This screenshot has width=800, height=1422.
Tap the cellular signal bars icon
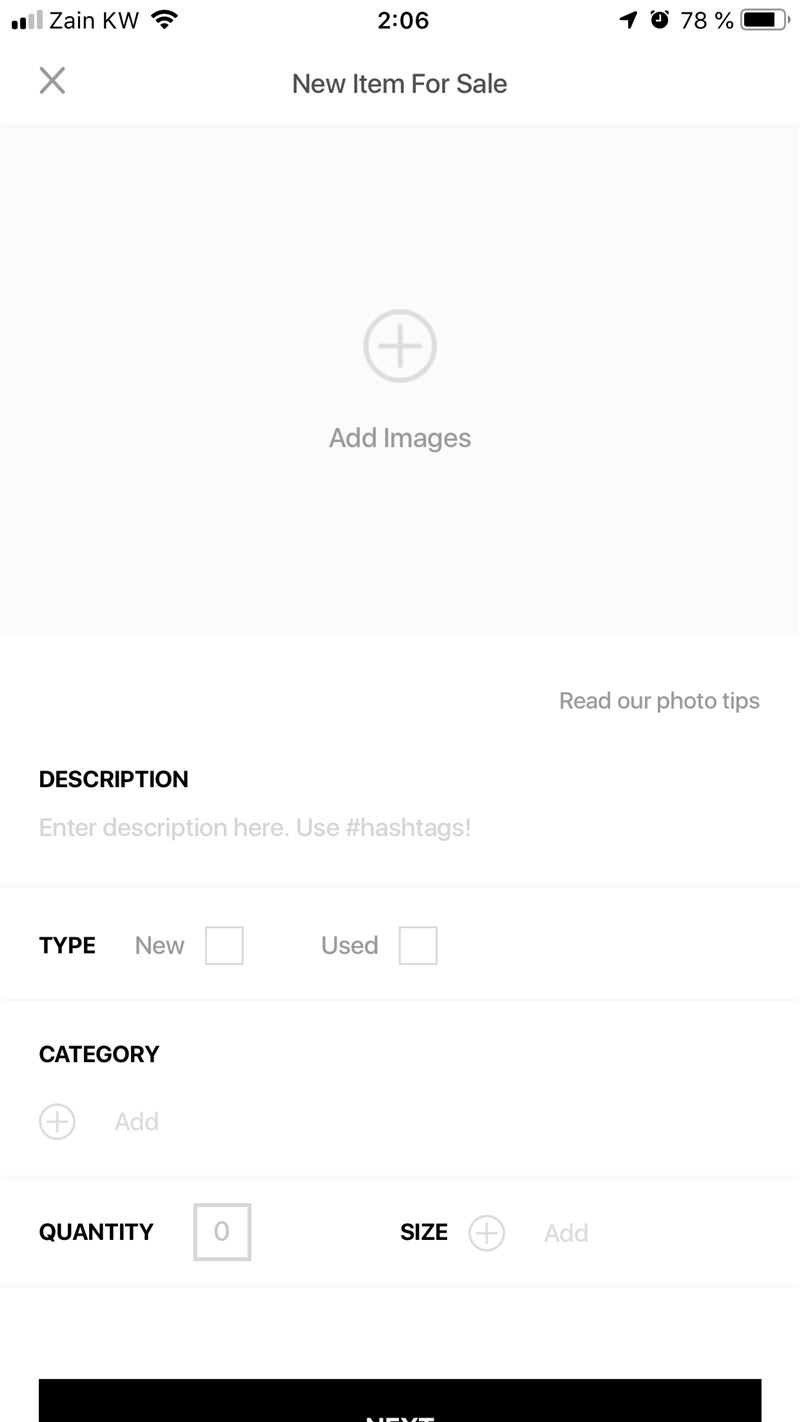click(x=26, y=20)
